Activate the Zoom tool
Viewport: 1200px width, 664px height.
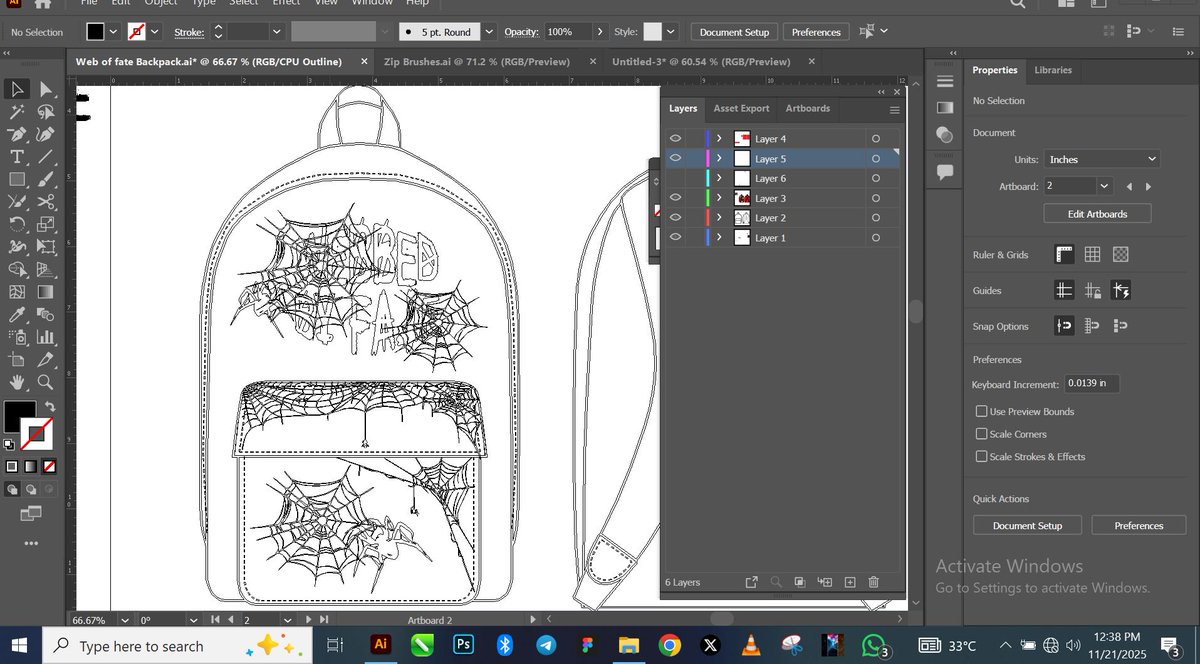pos(45,382)
